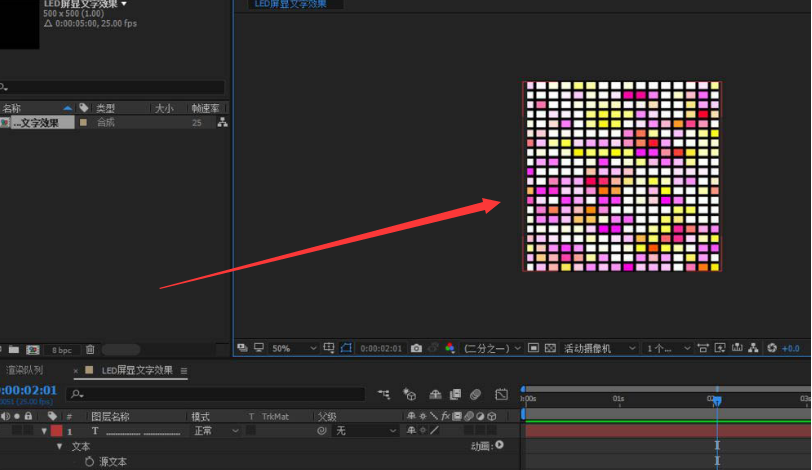Click the trash icon in project panel
Image resolution: width=812 pixels, height=470 pixels.
pyautogui.click(x=90, y=350)
